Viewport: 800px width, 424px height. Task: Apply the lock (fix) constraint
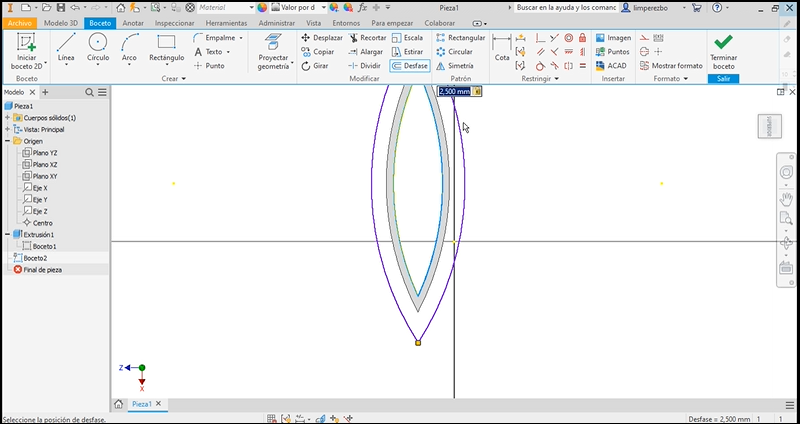[x=582, y=38]
